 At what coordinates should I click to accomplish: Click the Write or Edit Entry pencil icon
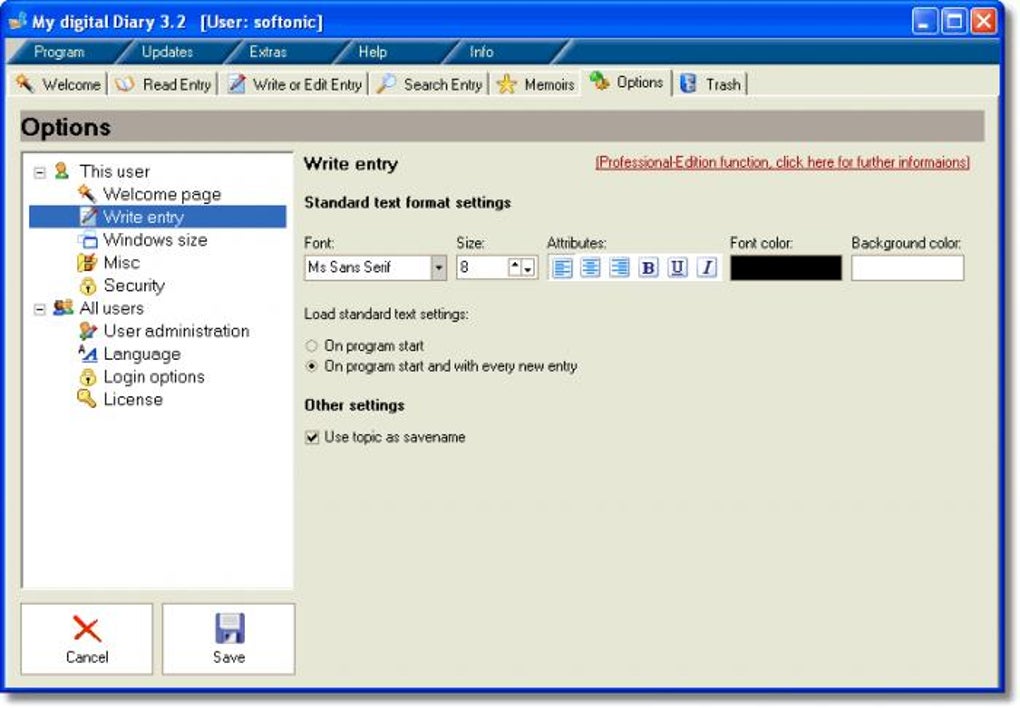point(237,83)
